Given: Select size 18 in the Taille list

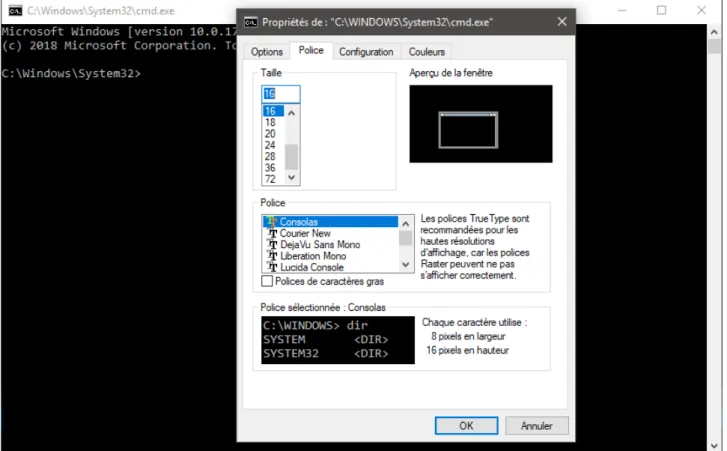Looking at the screenshot, I should tap(274, 122).
